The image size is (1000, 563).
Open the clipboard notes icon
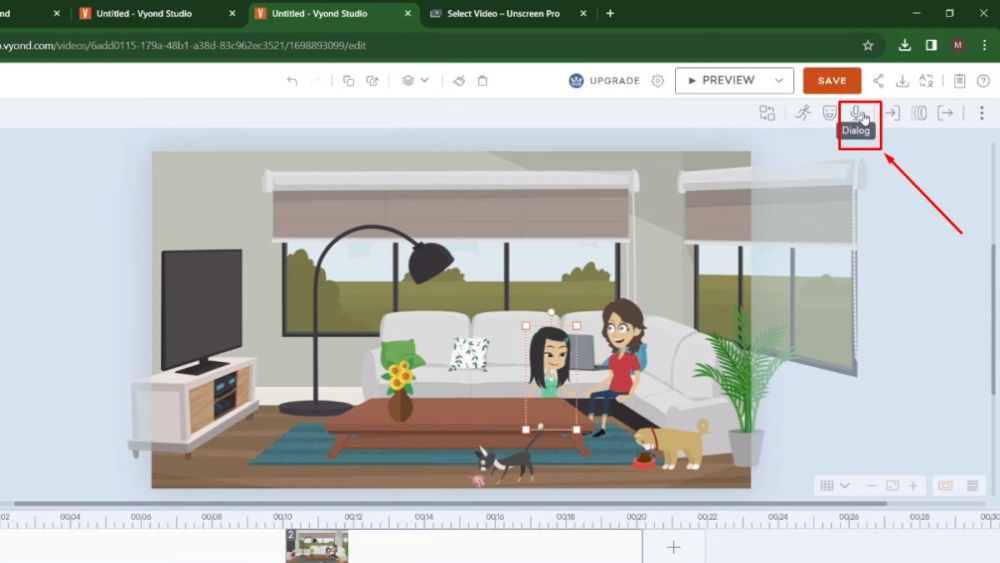point(959,81)
